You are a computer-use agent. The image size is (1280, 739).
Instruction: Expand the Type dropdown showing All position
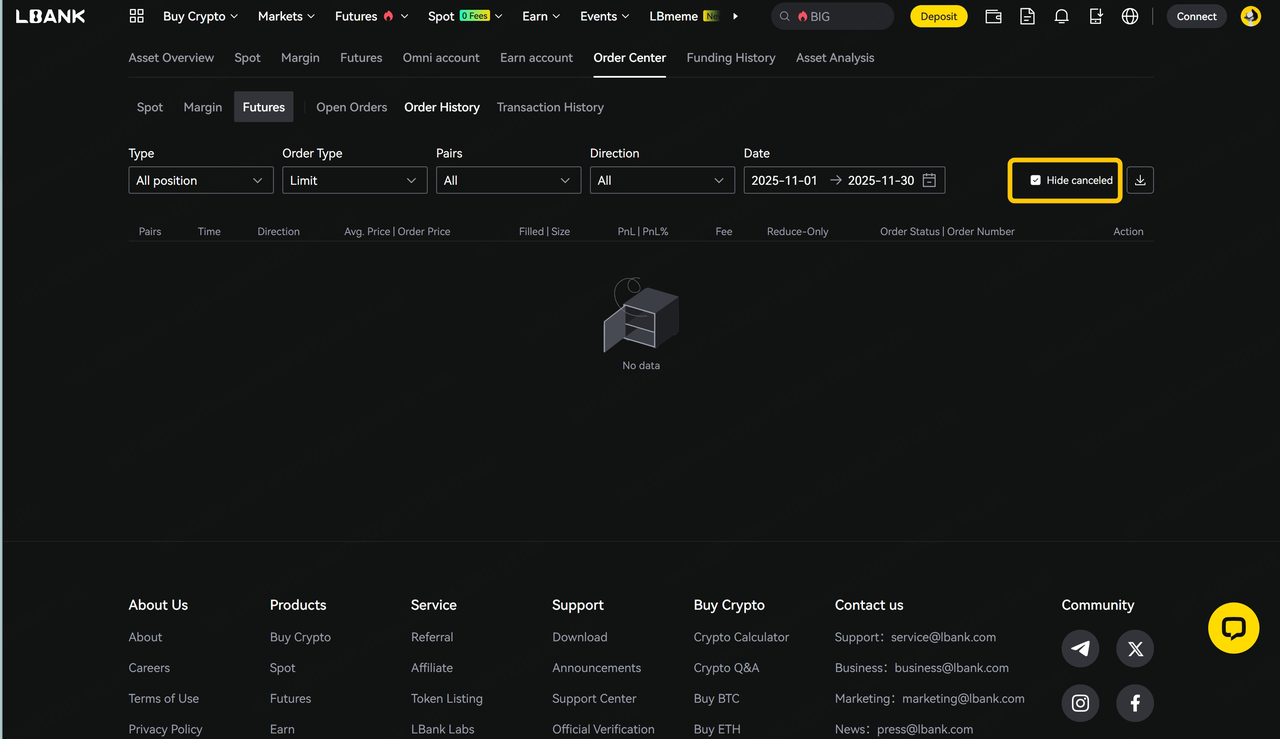pyautogui.click(x=200, y=180)
